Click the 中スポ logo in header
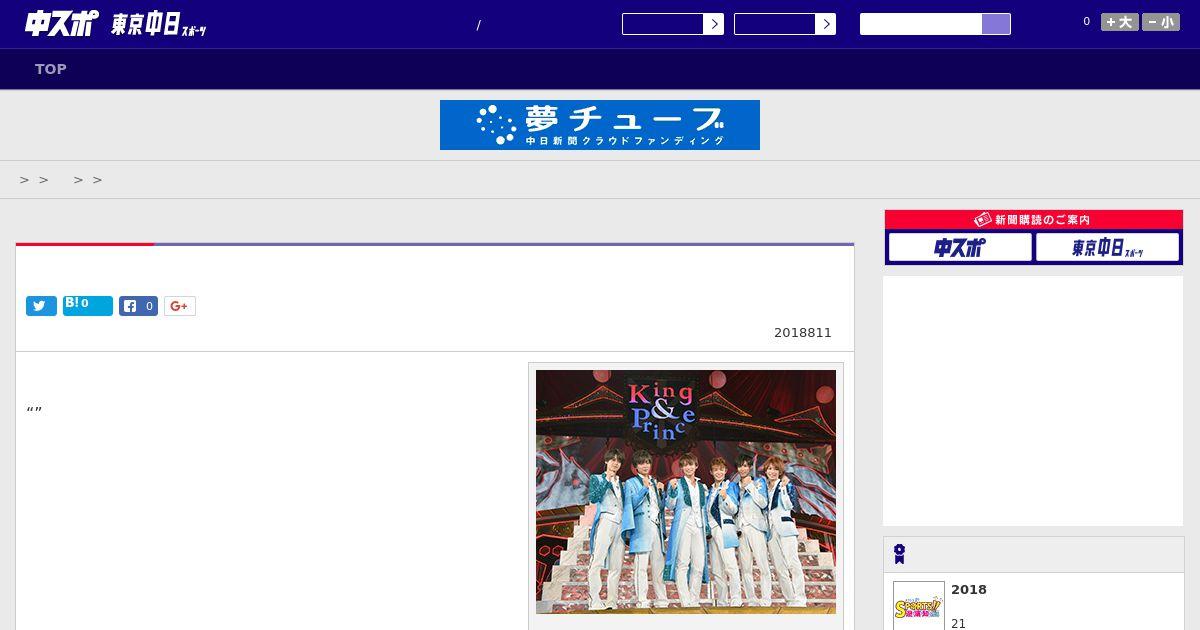This screenshot has width=1200, height=630. 62,23
